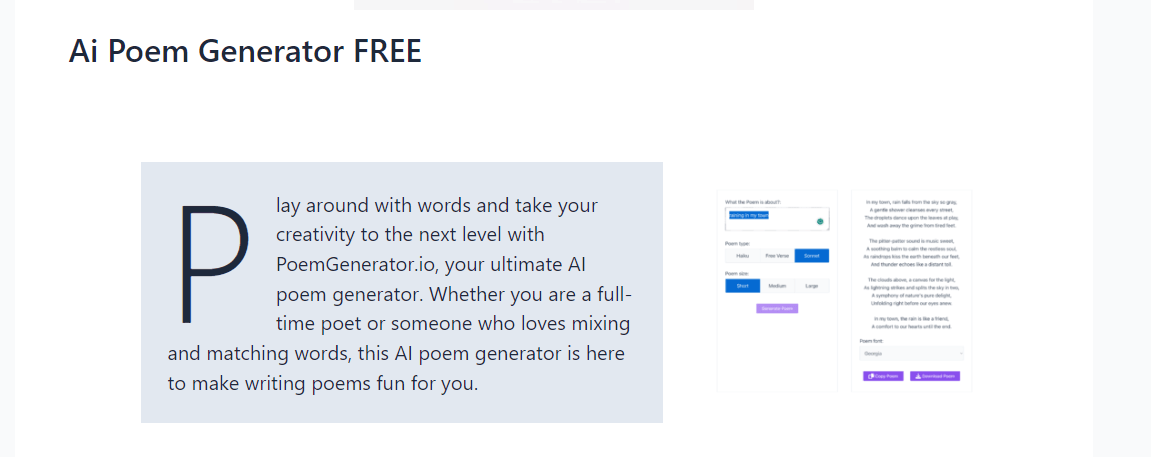
Task: Open the Poem font dropdown showing Georgia
Action: point(912,354)
